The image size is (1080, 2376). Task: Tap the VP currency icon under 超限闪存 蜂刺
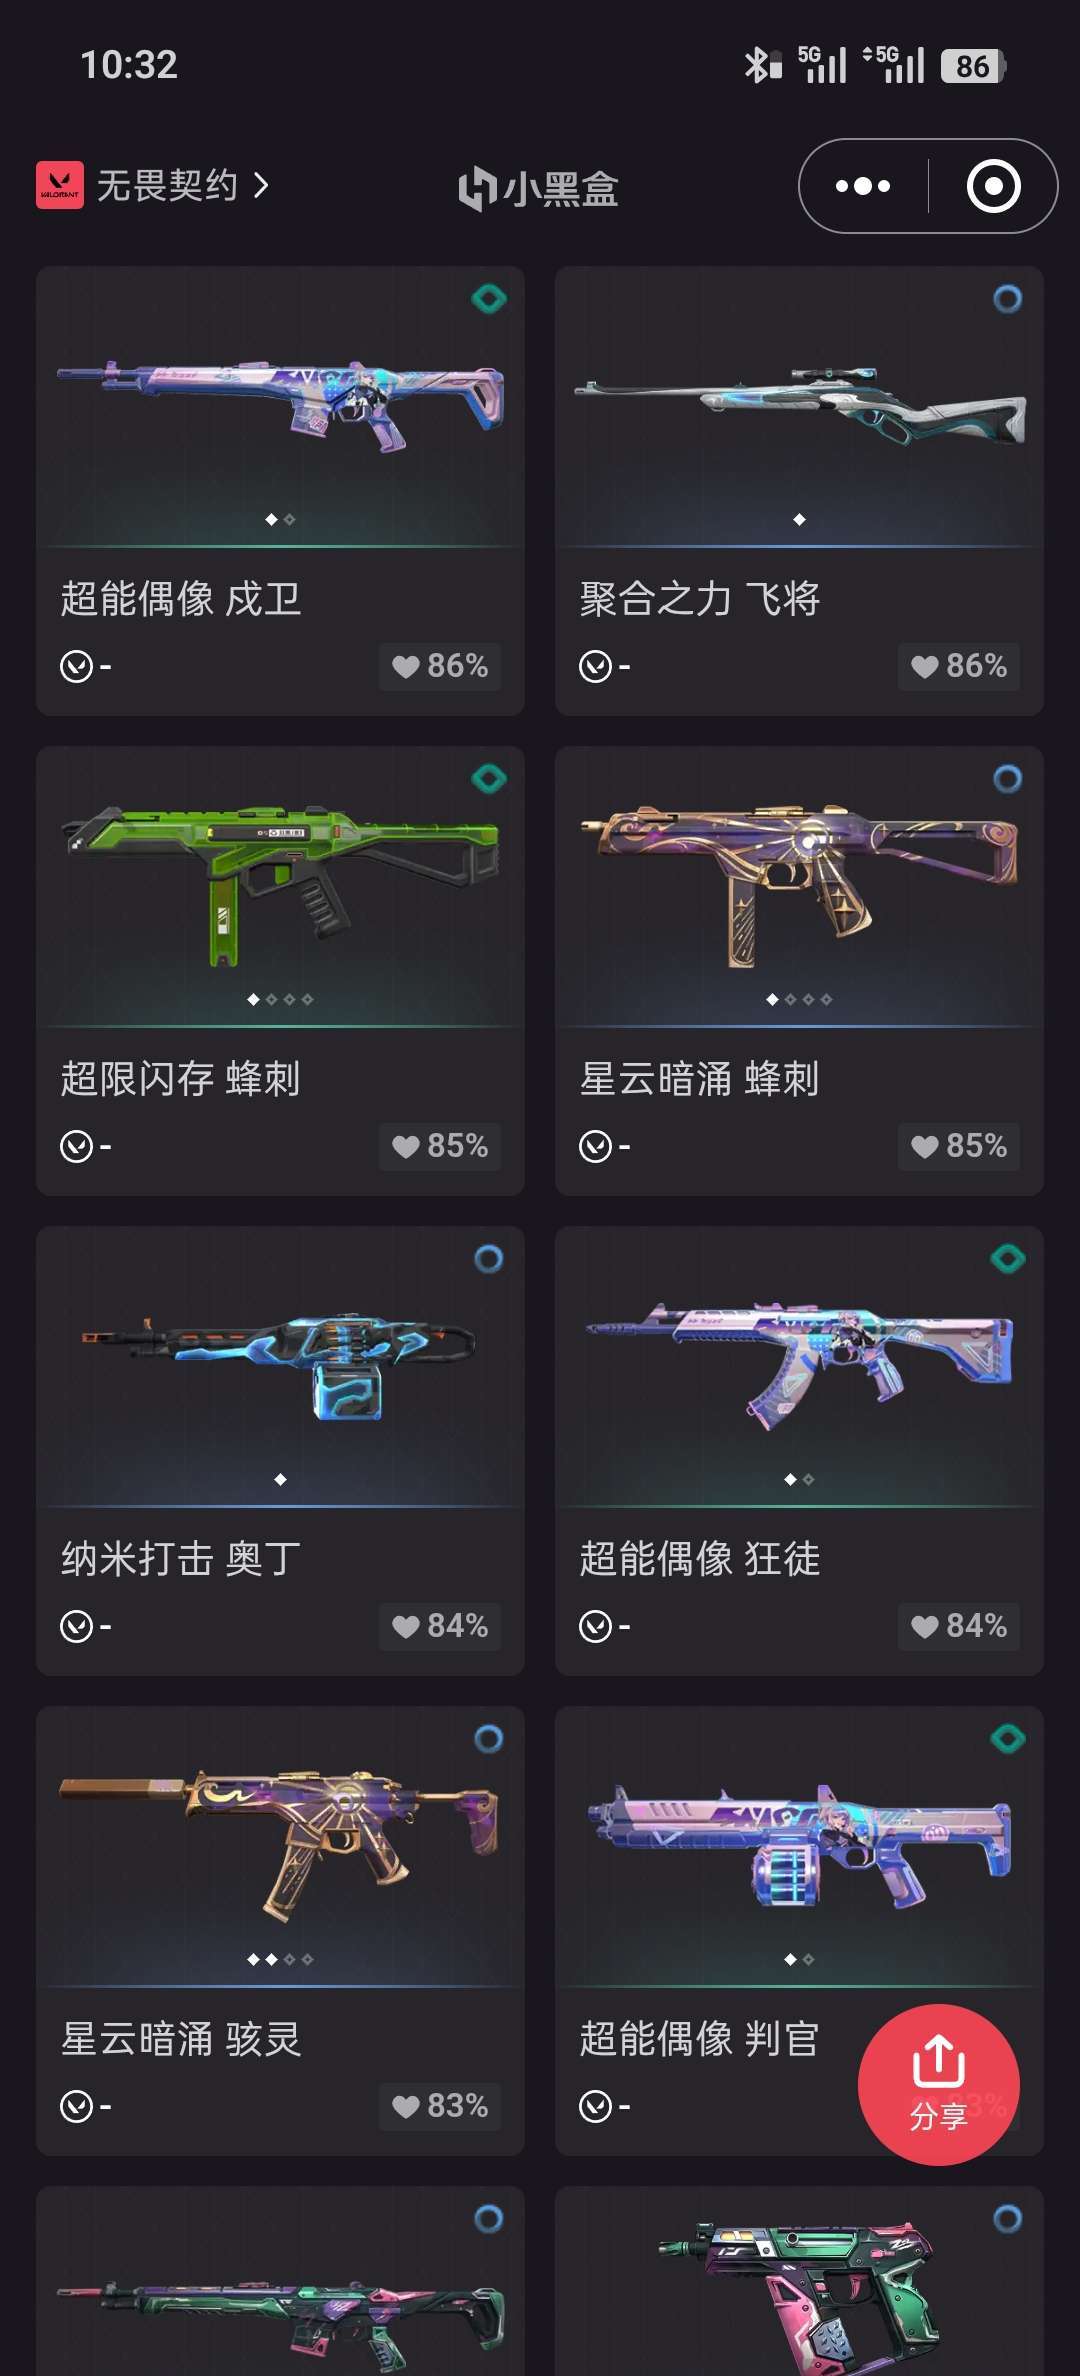[x=77, y=1146]
